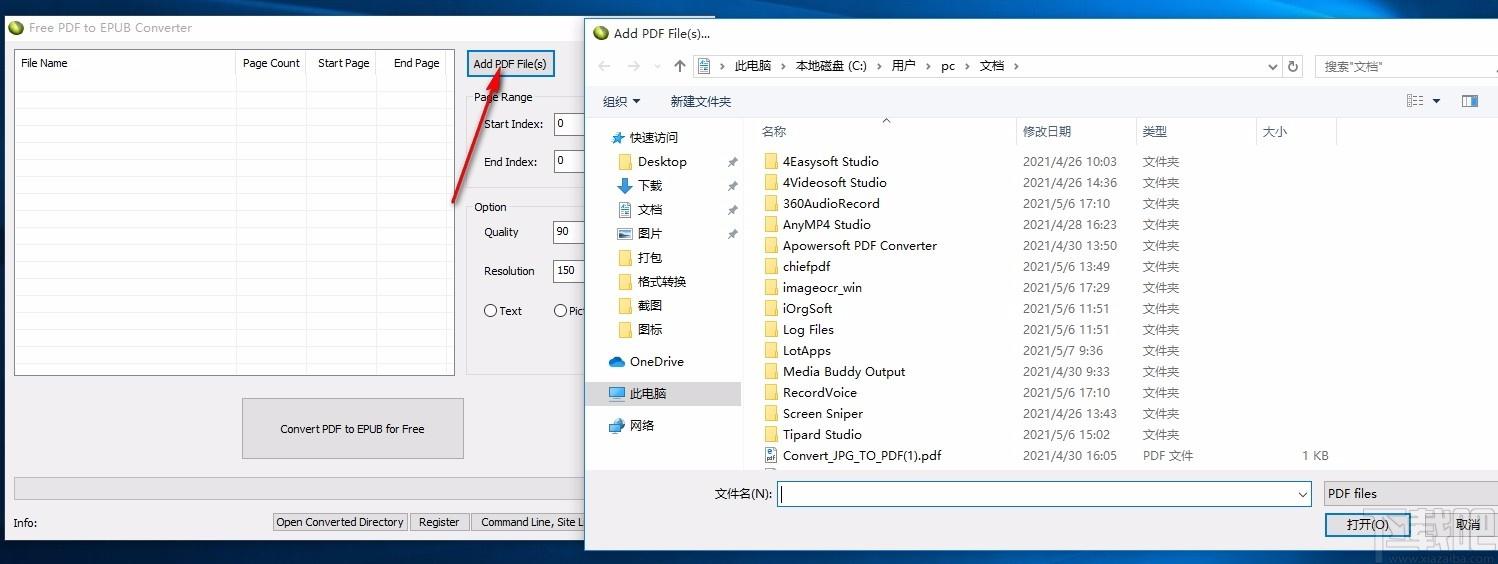This screenshot has width=1498, height=564.
Task: Select Media Buddy Output folder
Action: pos(844,371)
